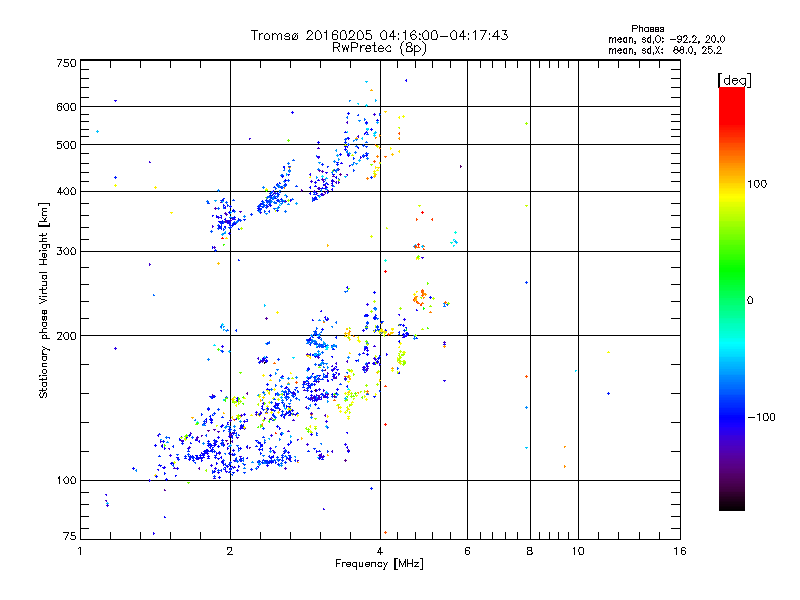Screen dimensions: 800x600
Task: Click the x-axis tick label '1'
Action: click(80, 551)
